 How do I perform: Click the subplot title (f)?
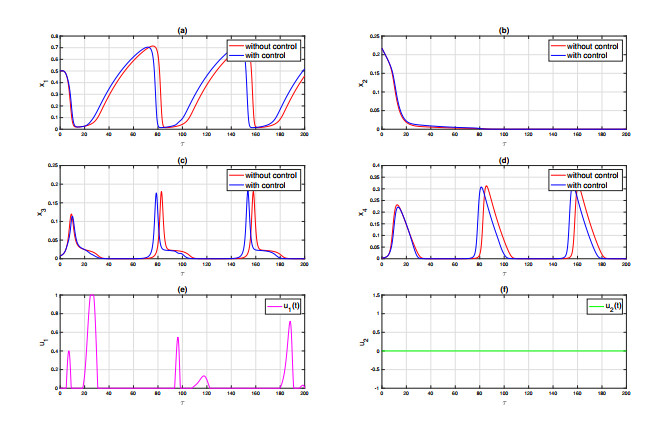tap(503, 290)
